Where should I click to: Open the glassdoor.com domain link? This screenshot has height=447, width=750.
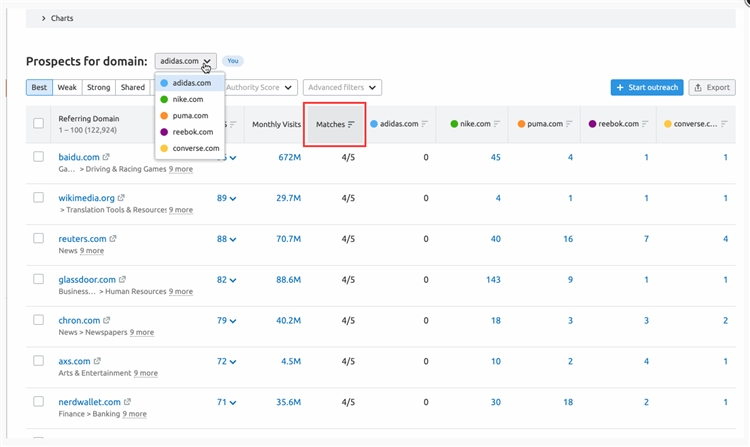click(x=87, y=279)
